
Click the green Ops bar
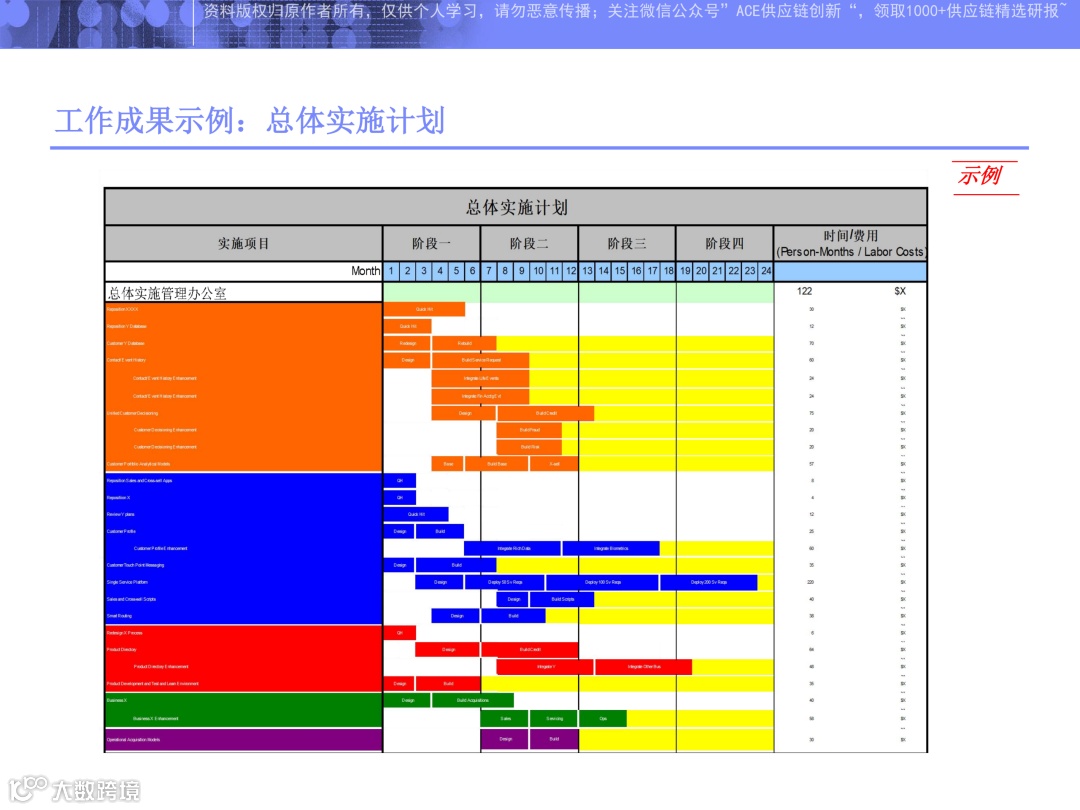pyautogui.click(x=603, y=718)
